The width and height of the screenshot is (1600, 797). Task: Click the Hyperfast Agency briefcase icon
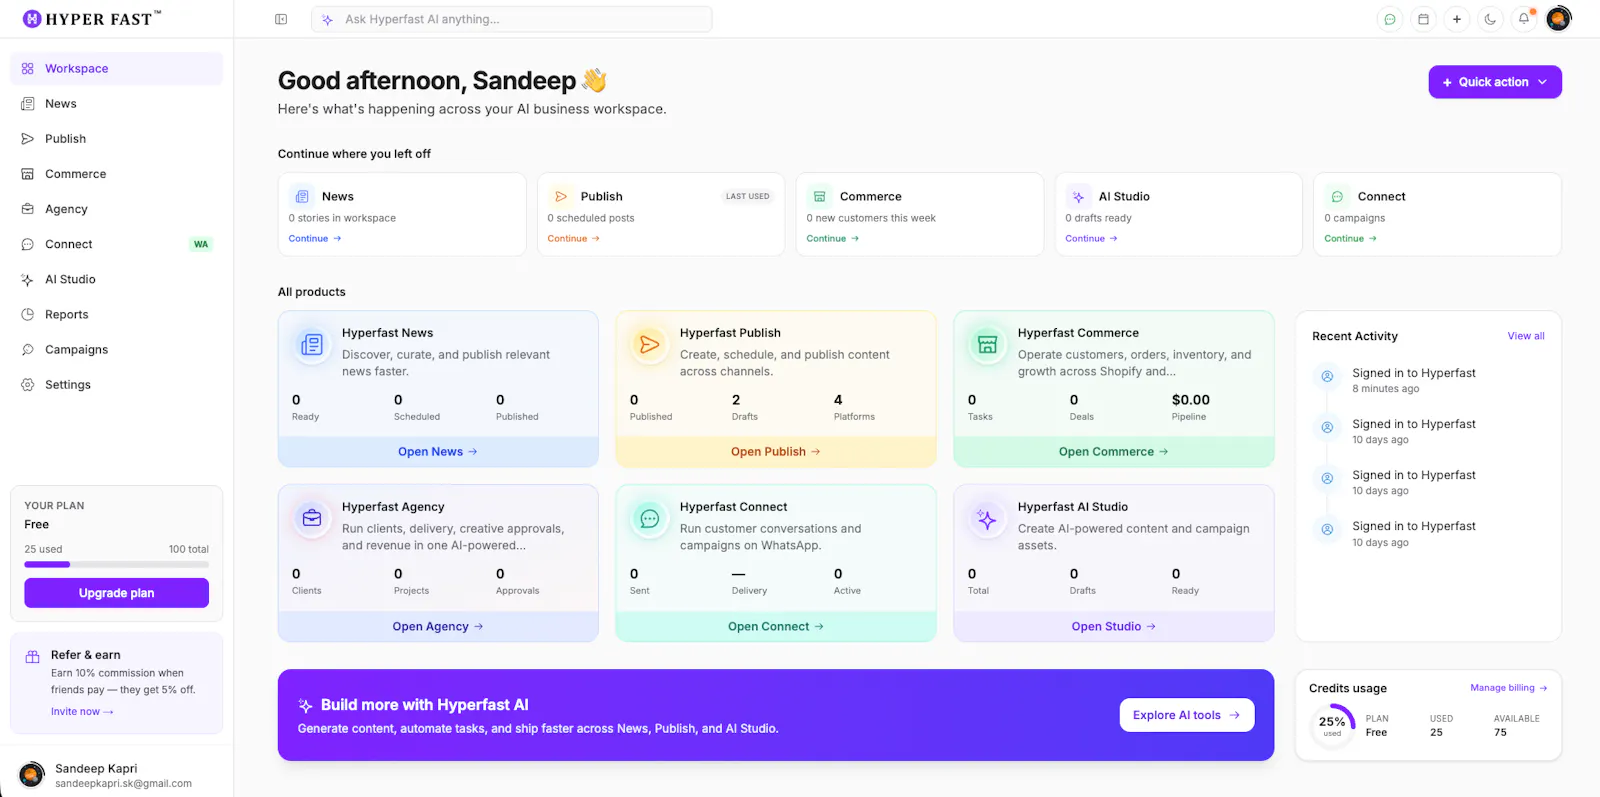[312, 519]
